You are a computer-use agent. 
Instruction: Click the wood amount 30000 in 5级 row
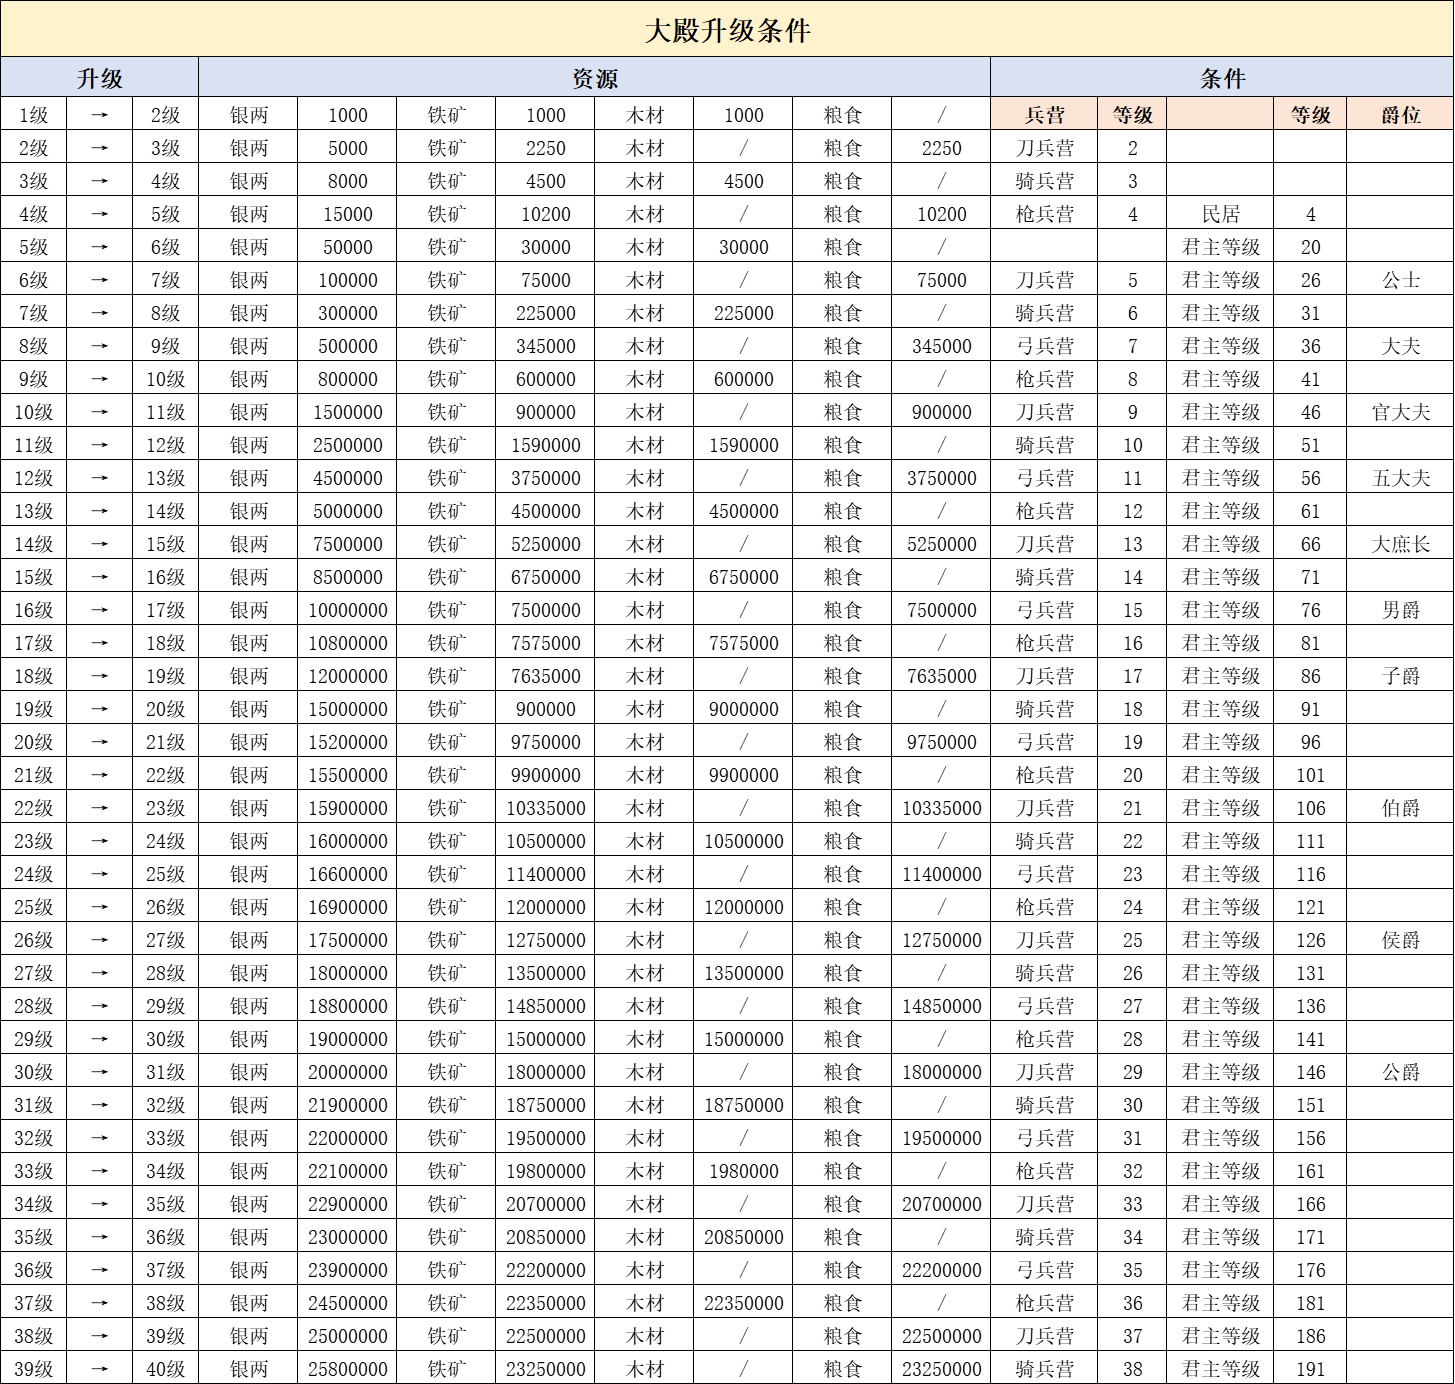(743, 247)
